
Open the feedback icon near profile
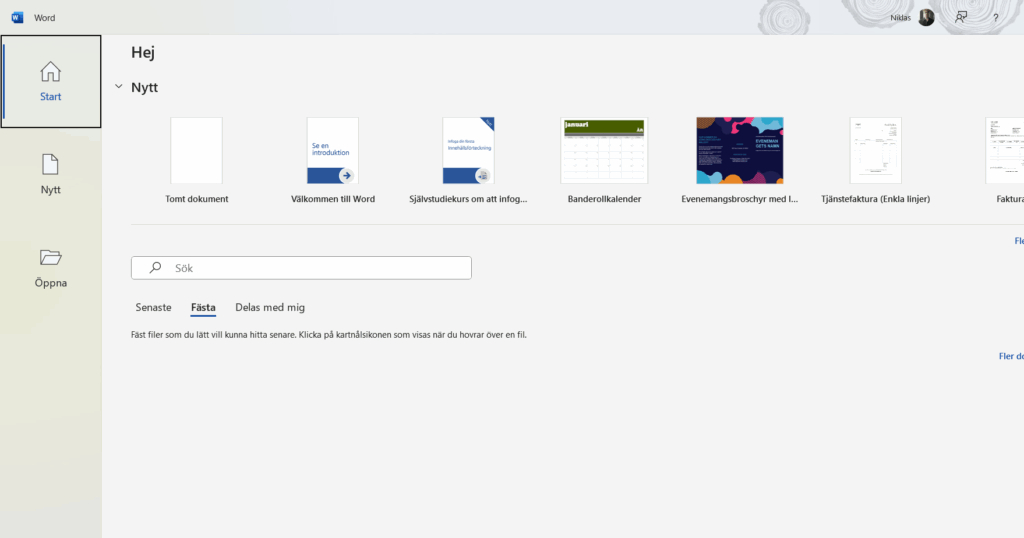(x=961, y=17)
